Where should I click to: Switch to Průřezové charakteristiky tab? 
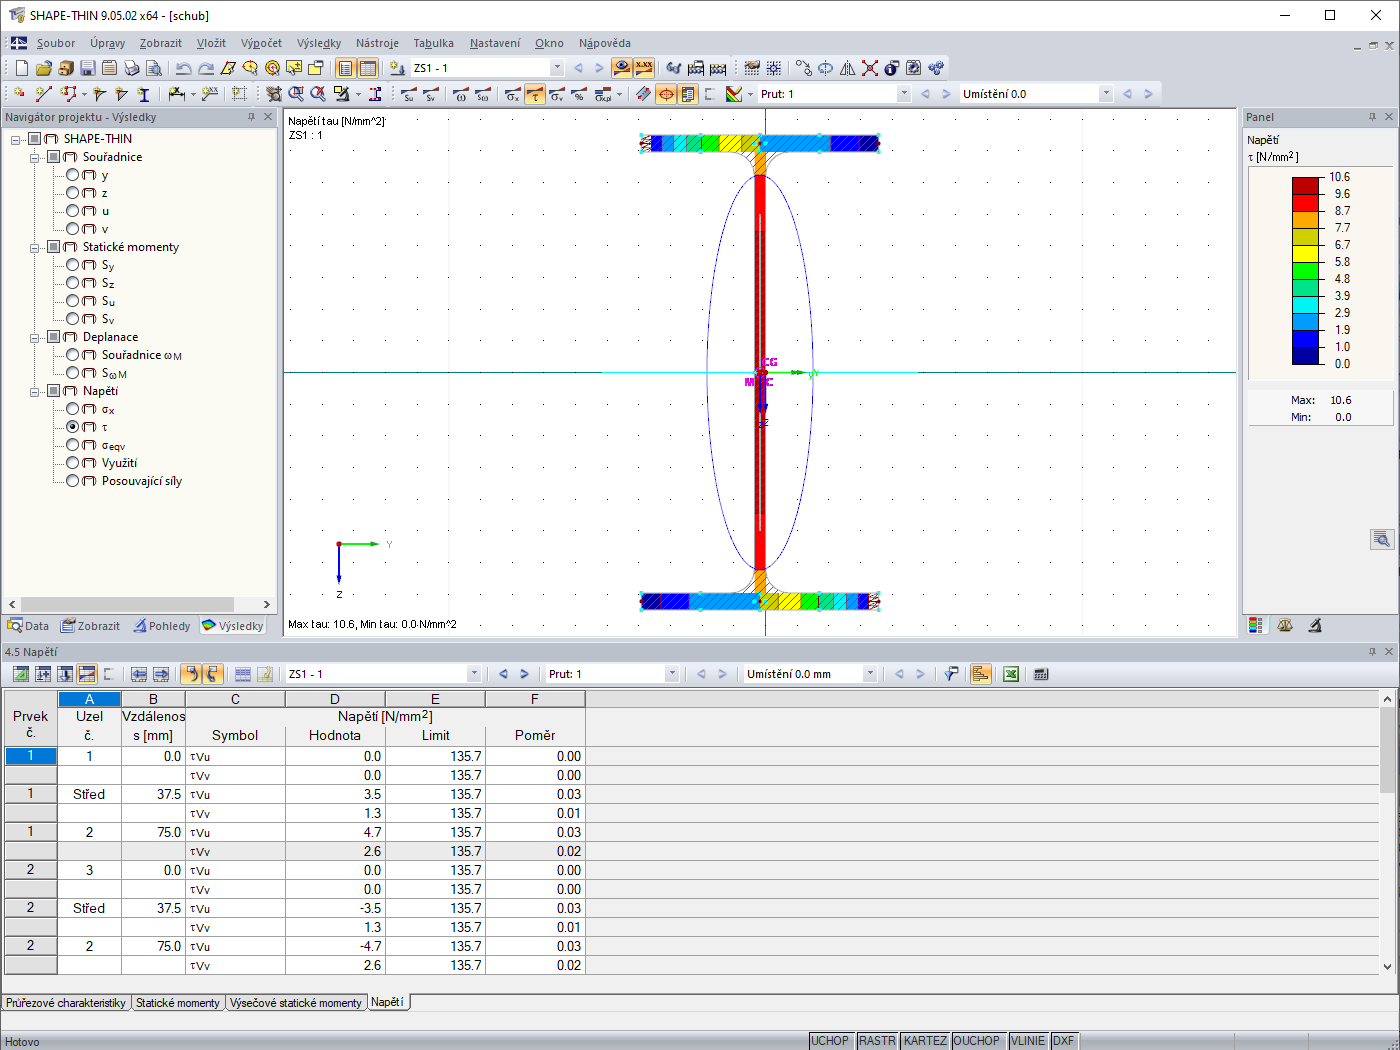pos(66,1003)
